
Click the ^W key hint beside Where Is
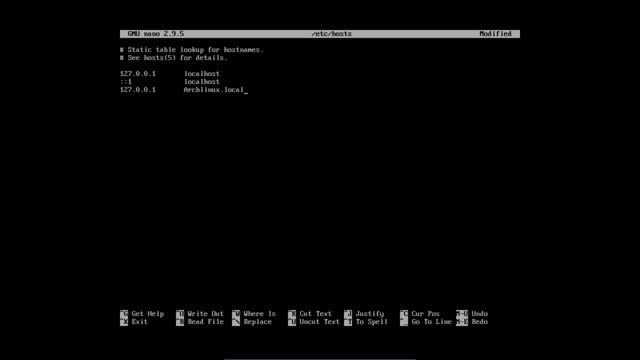point(236,314)
